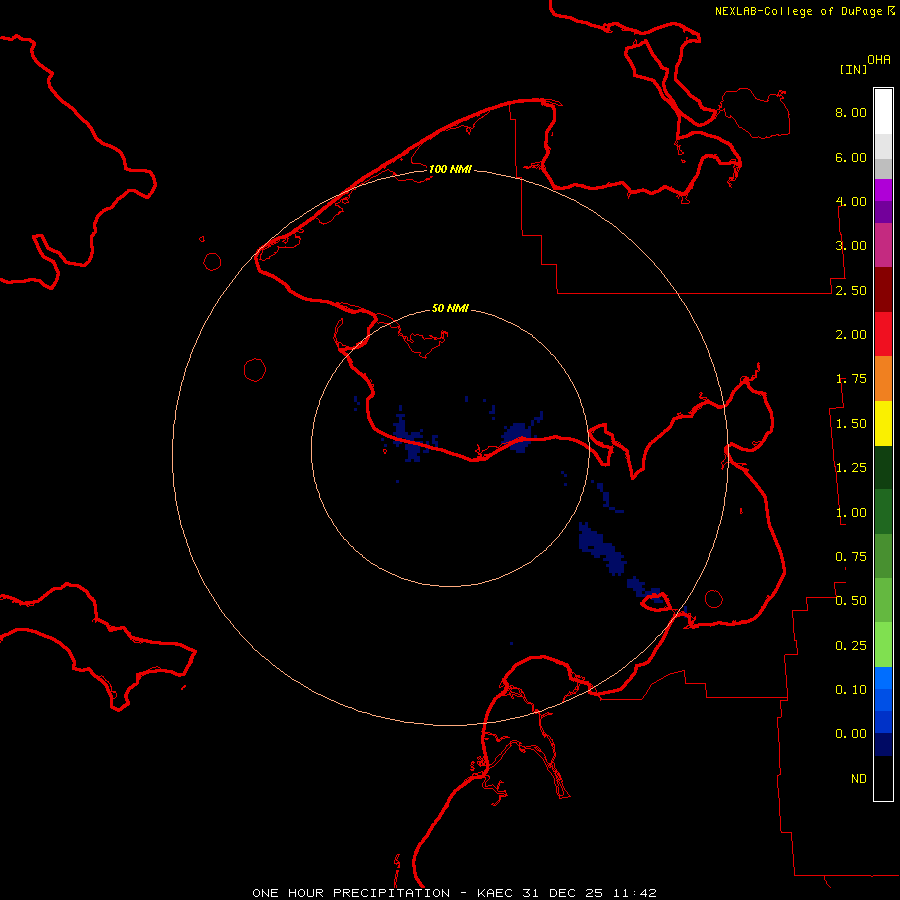Image resolution: width=900 pixels, height=900 pixels.
Task: Select the white swatch atop the legend
Action: [x=883, y=109]
